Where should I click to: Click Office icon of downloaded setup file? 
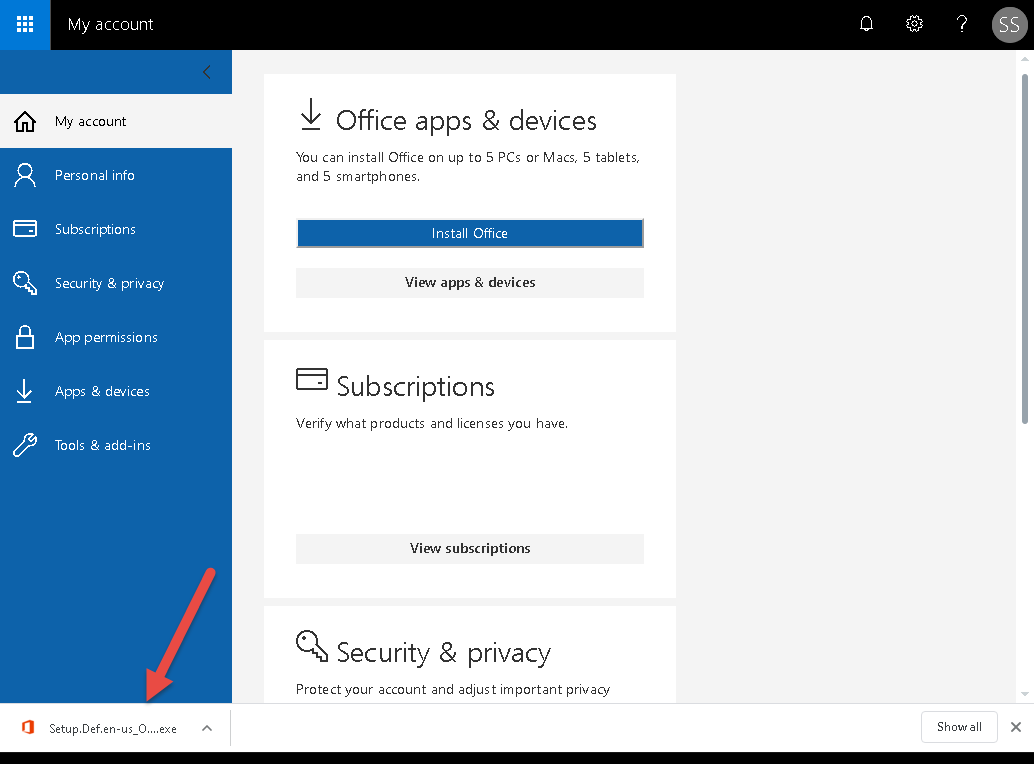28,727
